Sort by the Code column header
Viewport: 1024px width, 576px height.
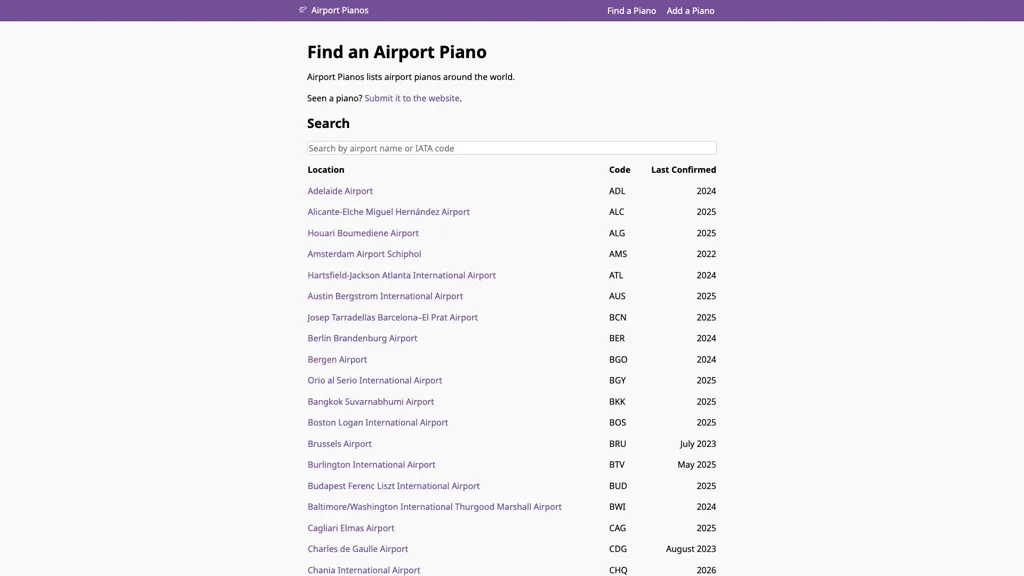(x=619, y=169)
